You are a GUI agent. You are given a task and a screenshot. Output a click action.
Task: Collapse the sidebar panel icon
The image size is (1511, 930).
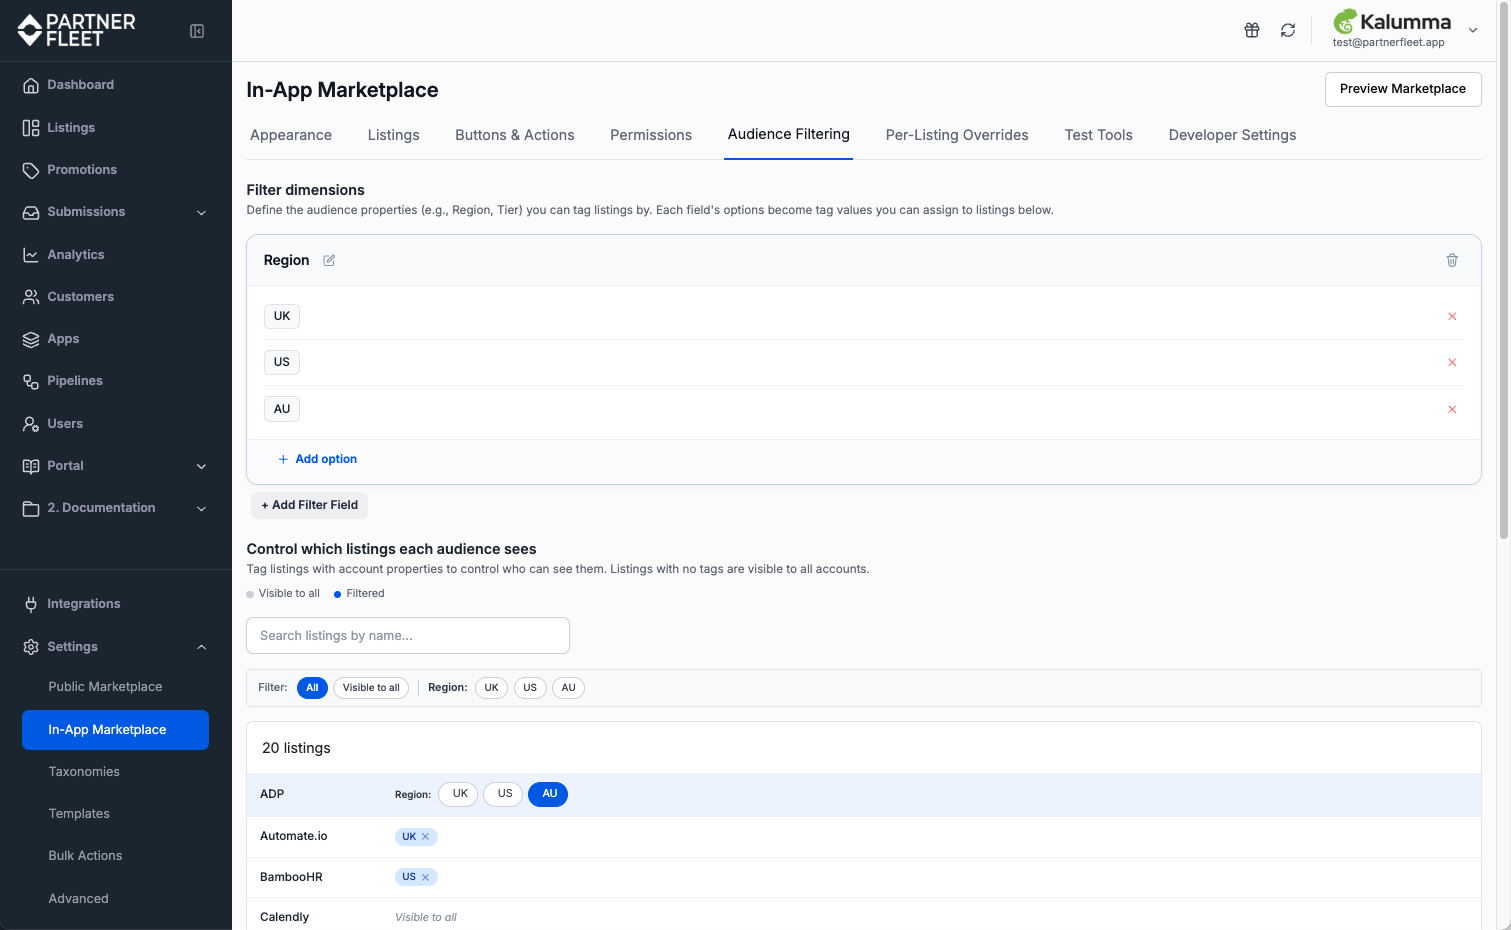[x=197, y=31]
